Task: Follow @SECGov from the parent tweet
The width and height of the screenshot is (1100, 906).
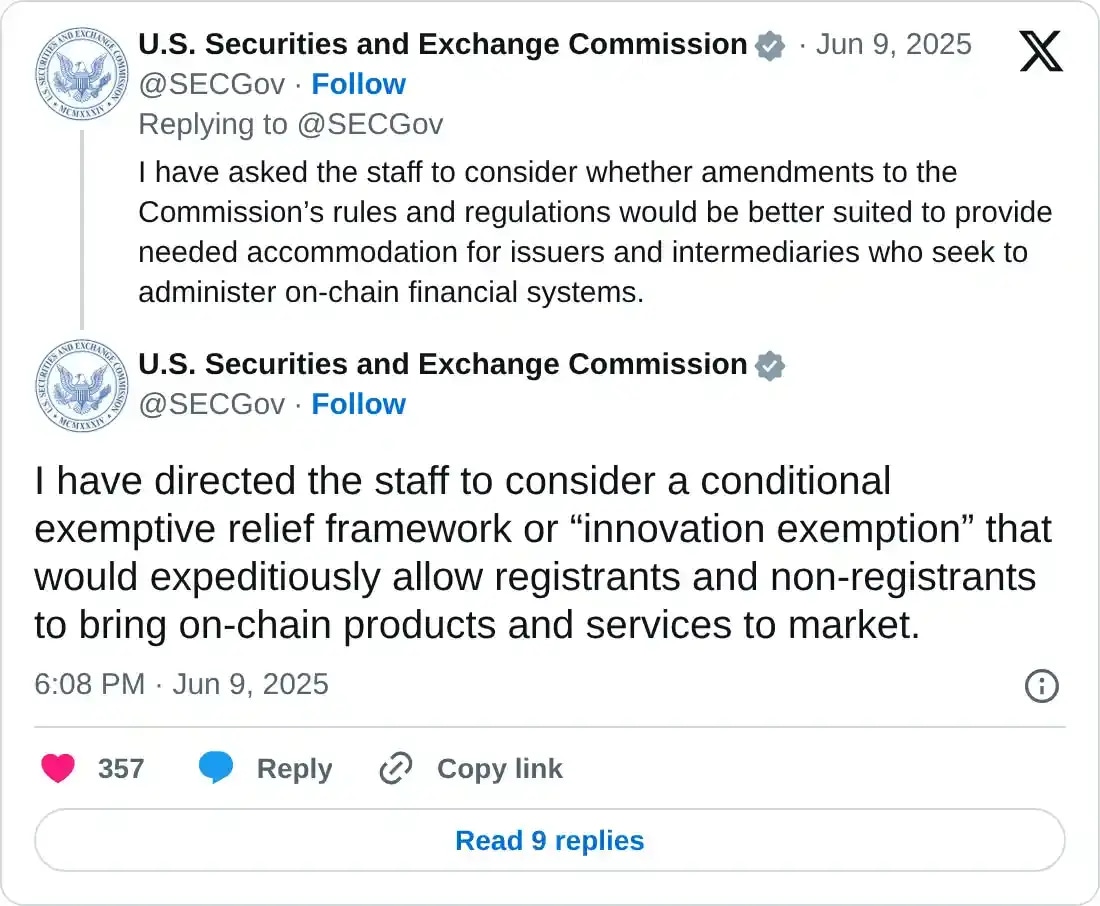Action: click(358, 84)
